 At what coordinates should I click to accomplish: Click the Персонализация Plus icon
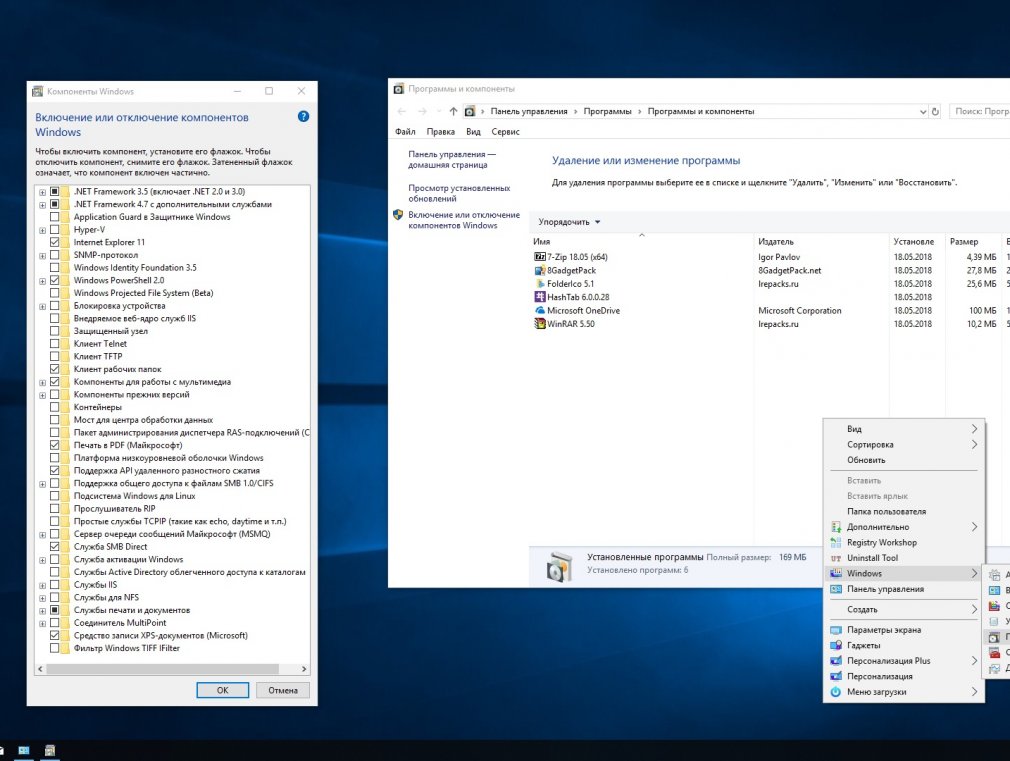click(x=835, y=660)
